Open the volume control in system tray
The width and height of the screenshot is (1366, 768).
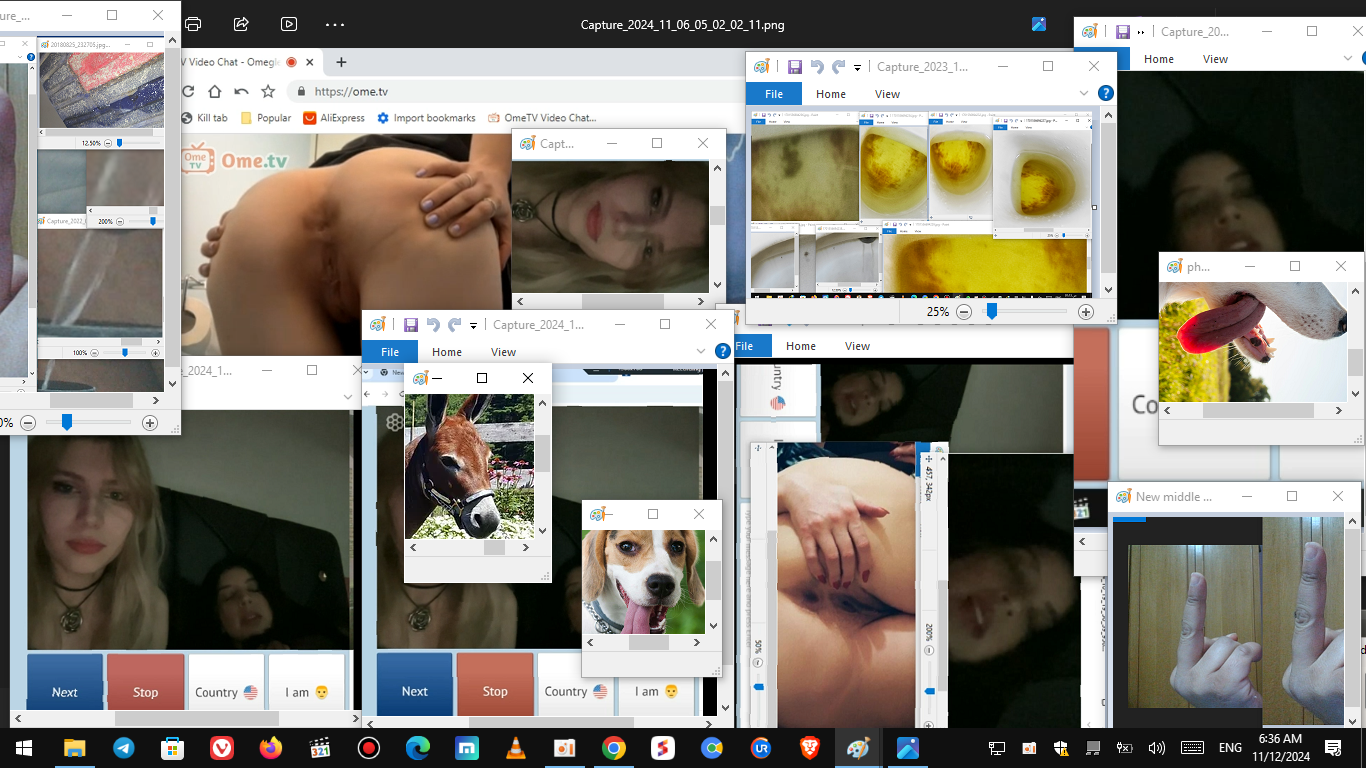1157,748
